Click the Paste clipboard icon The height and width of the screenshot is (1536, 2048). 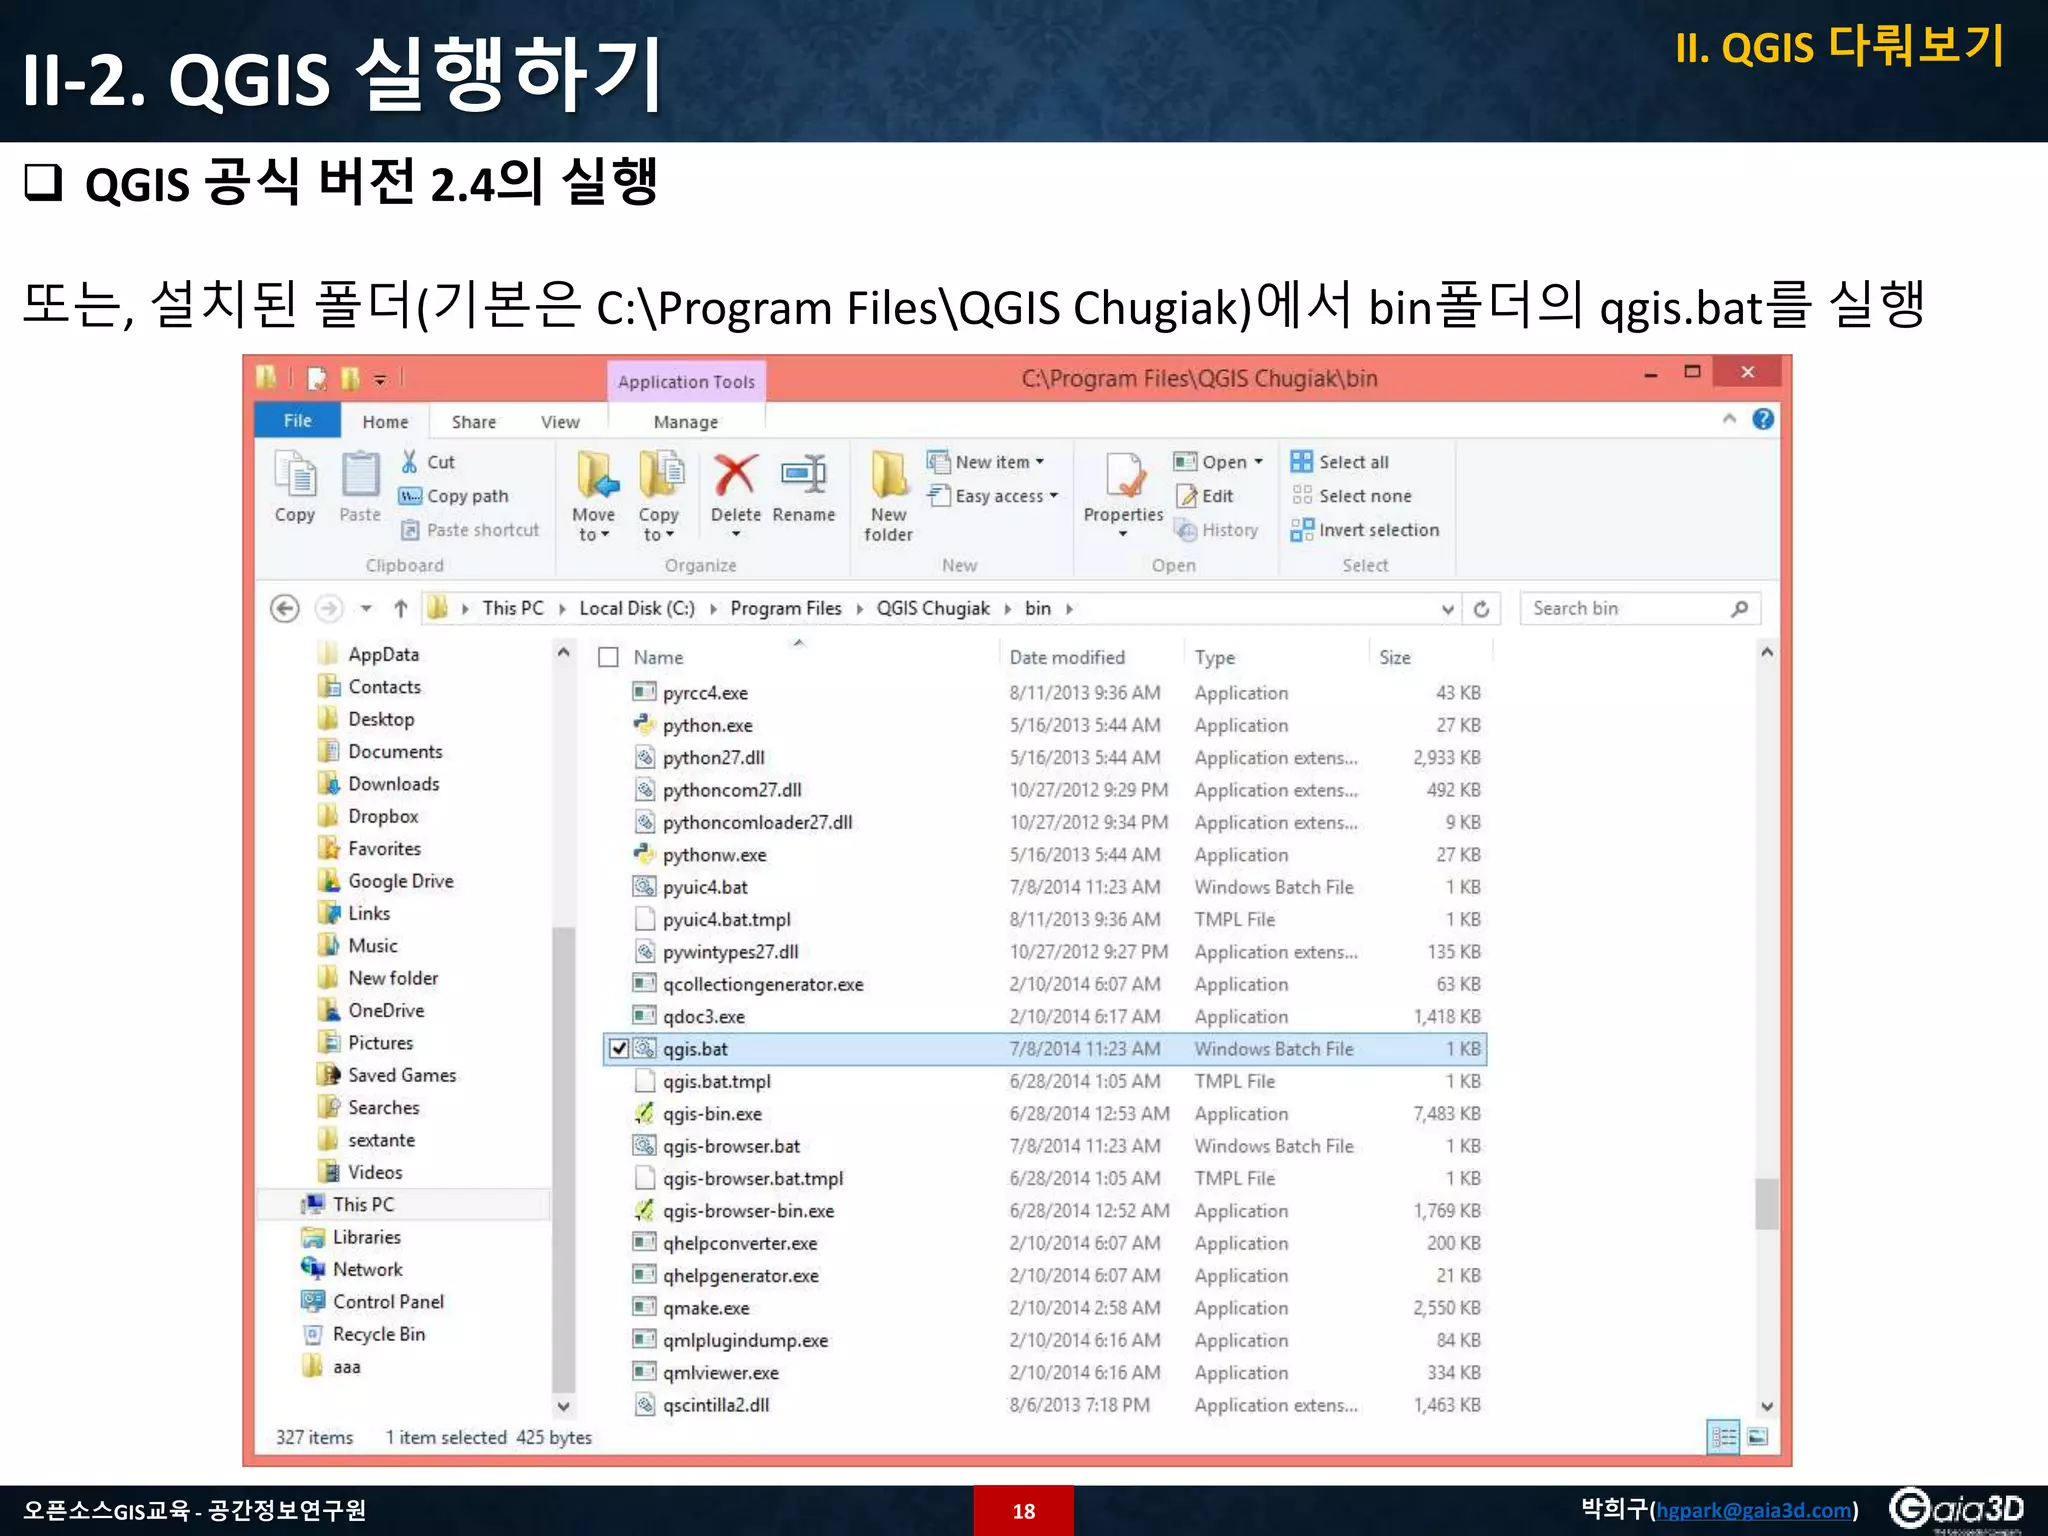tap(360, 475)
